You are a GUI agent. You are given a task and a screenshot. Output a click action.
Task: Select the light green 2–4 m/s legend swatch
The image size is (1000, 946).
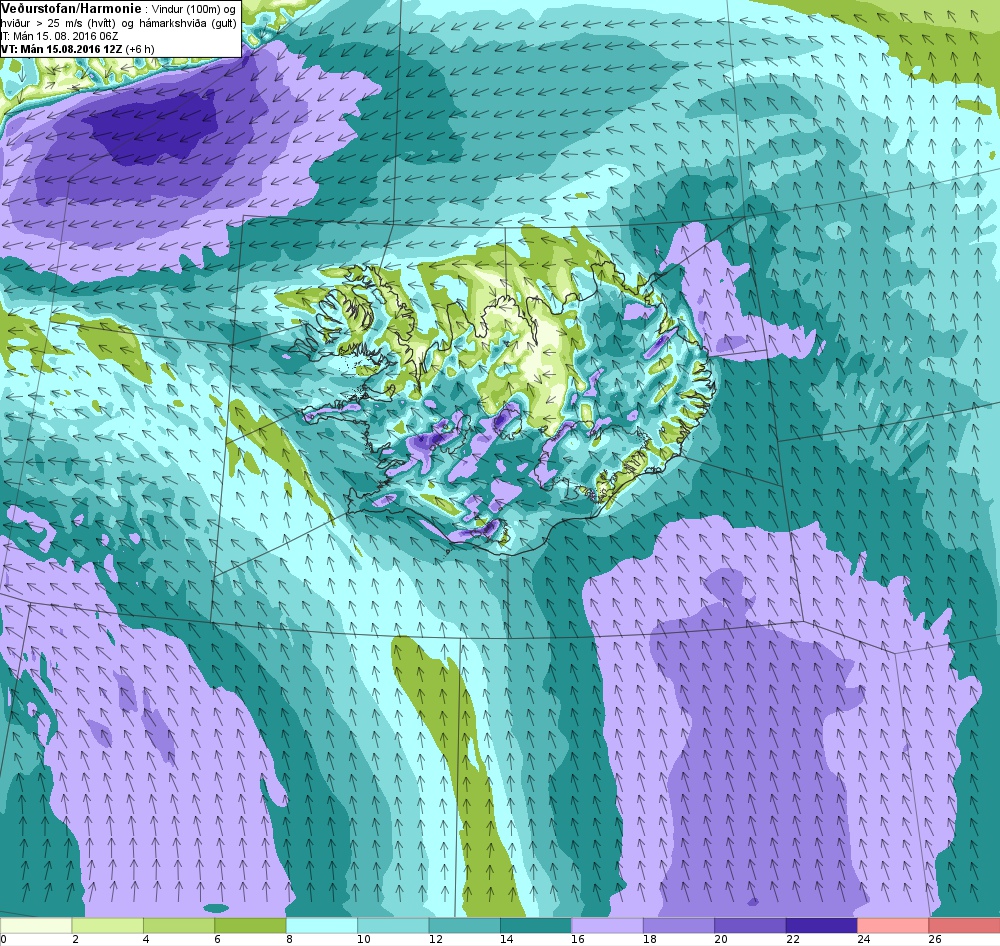pos(107,926)
